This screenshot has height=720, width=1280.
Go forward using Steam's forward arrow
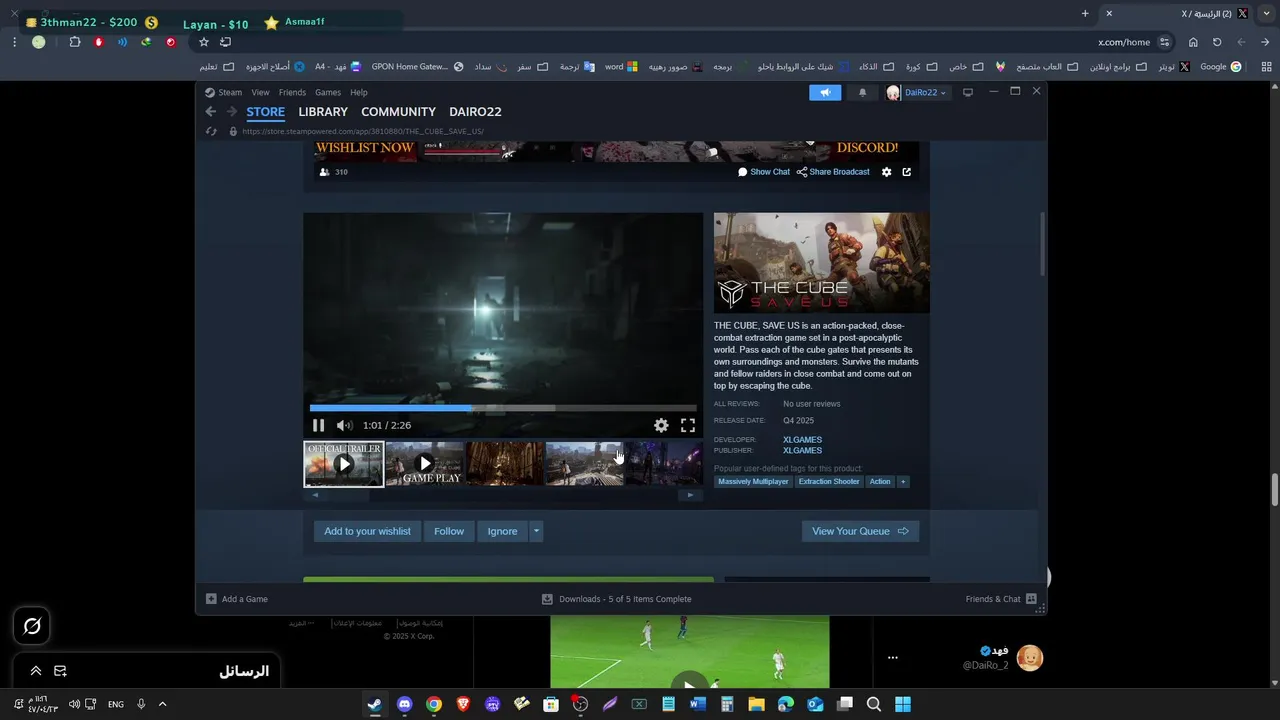point(231,112)
